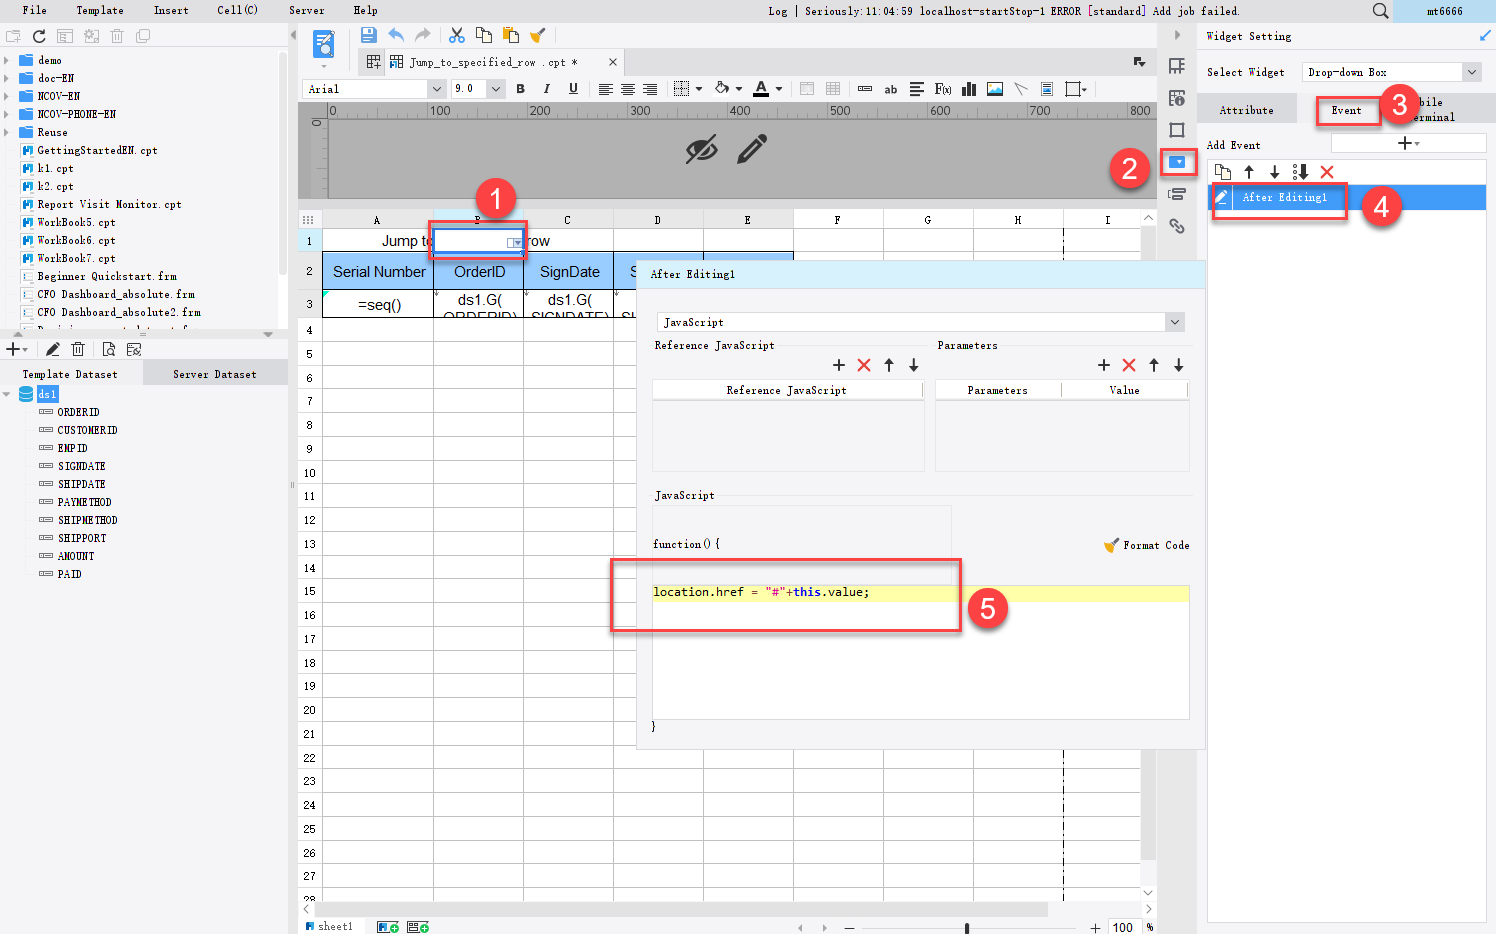Insert an image into the cell
This screenshot has width=1496, height=934.
click(x=995, y=89)
